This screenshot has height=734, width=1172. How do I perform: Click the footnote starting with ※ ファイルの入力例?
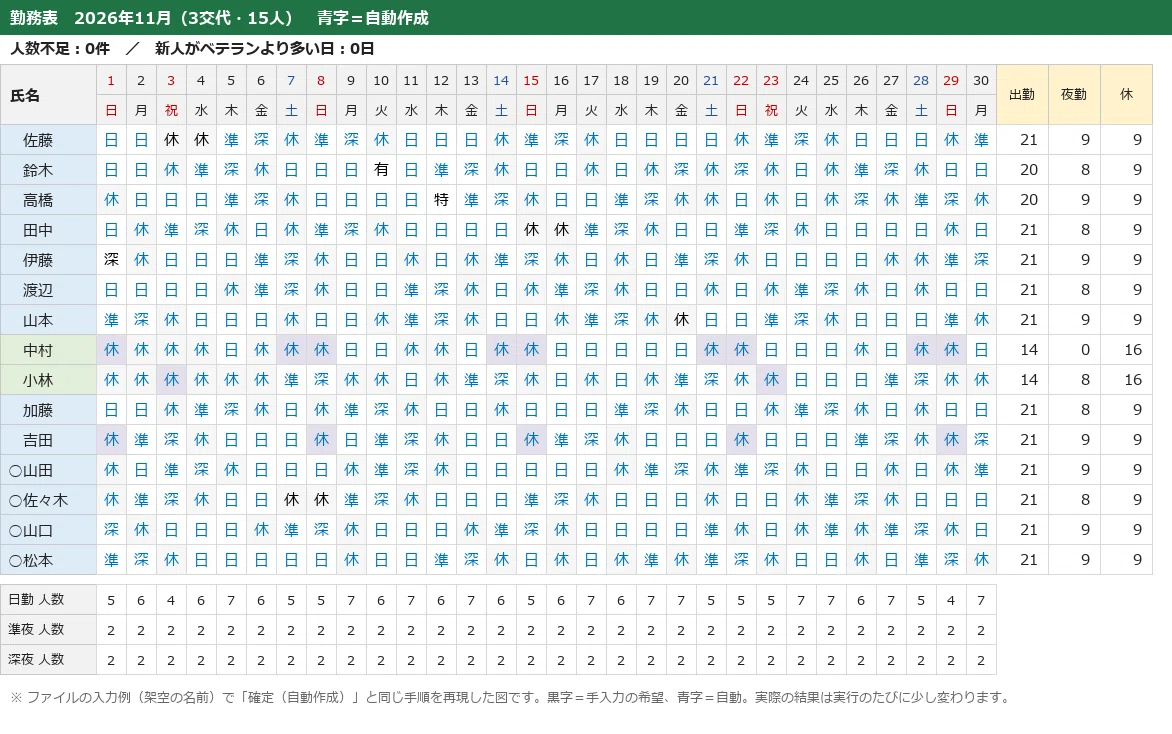pos(511,697)
